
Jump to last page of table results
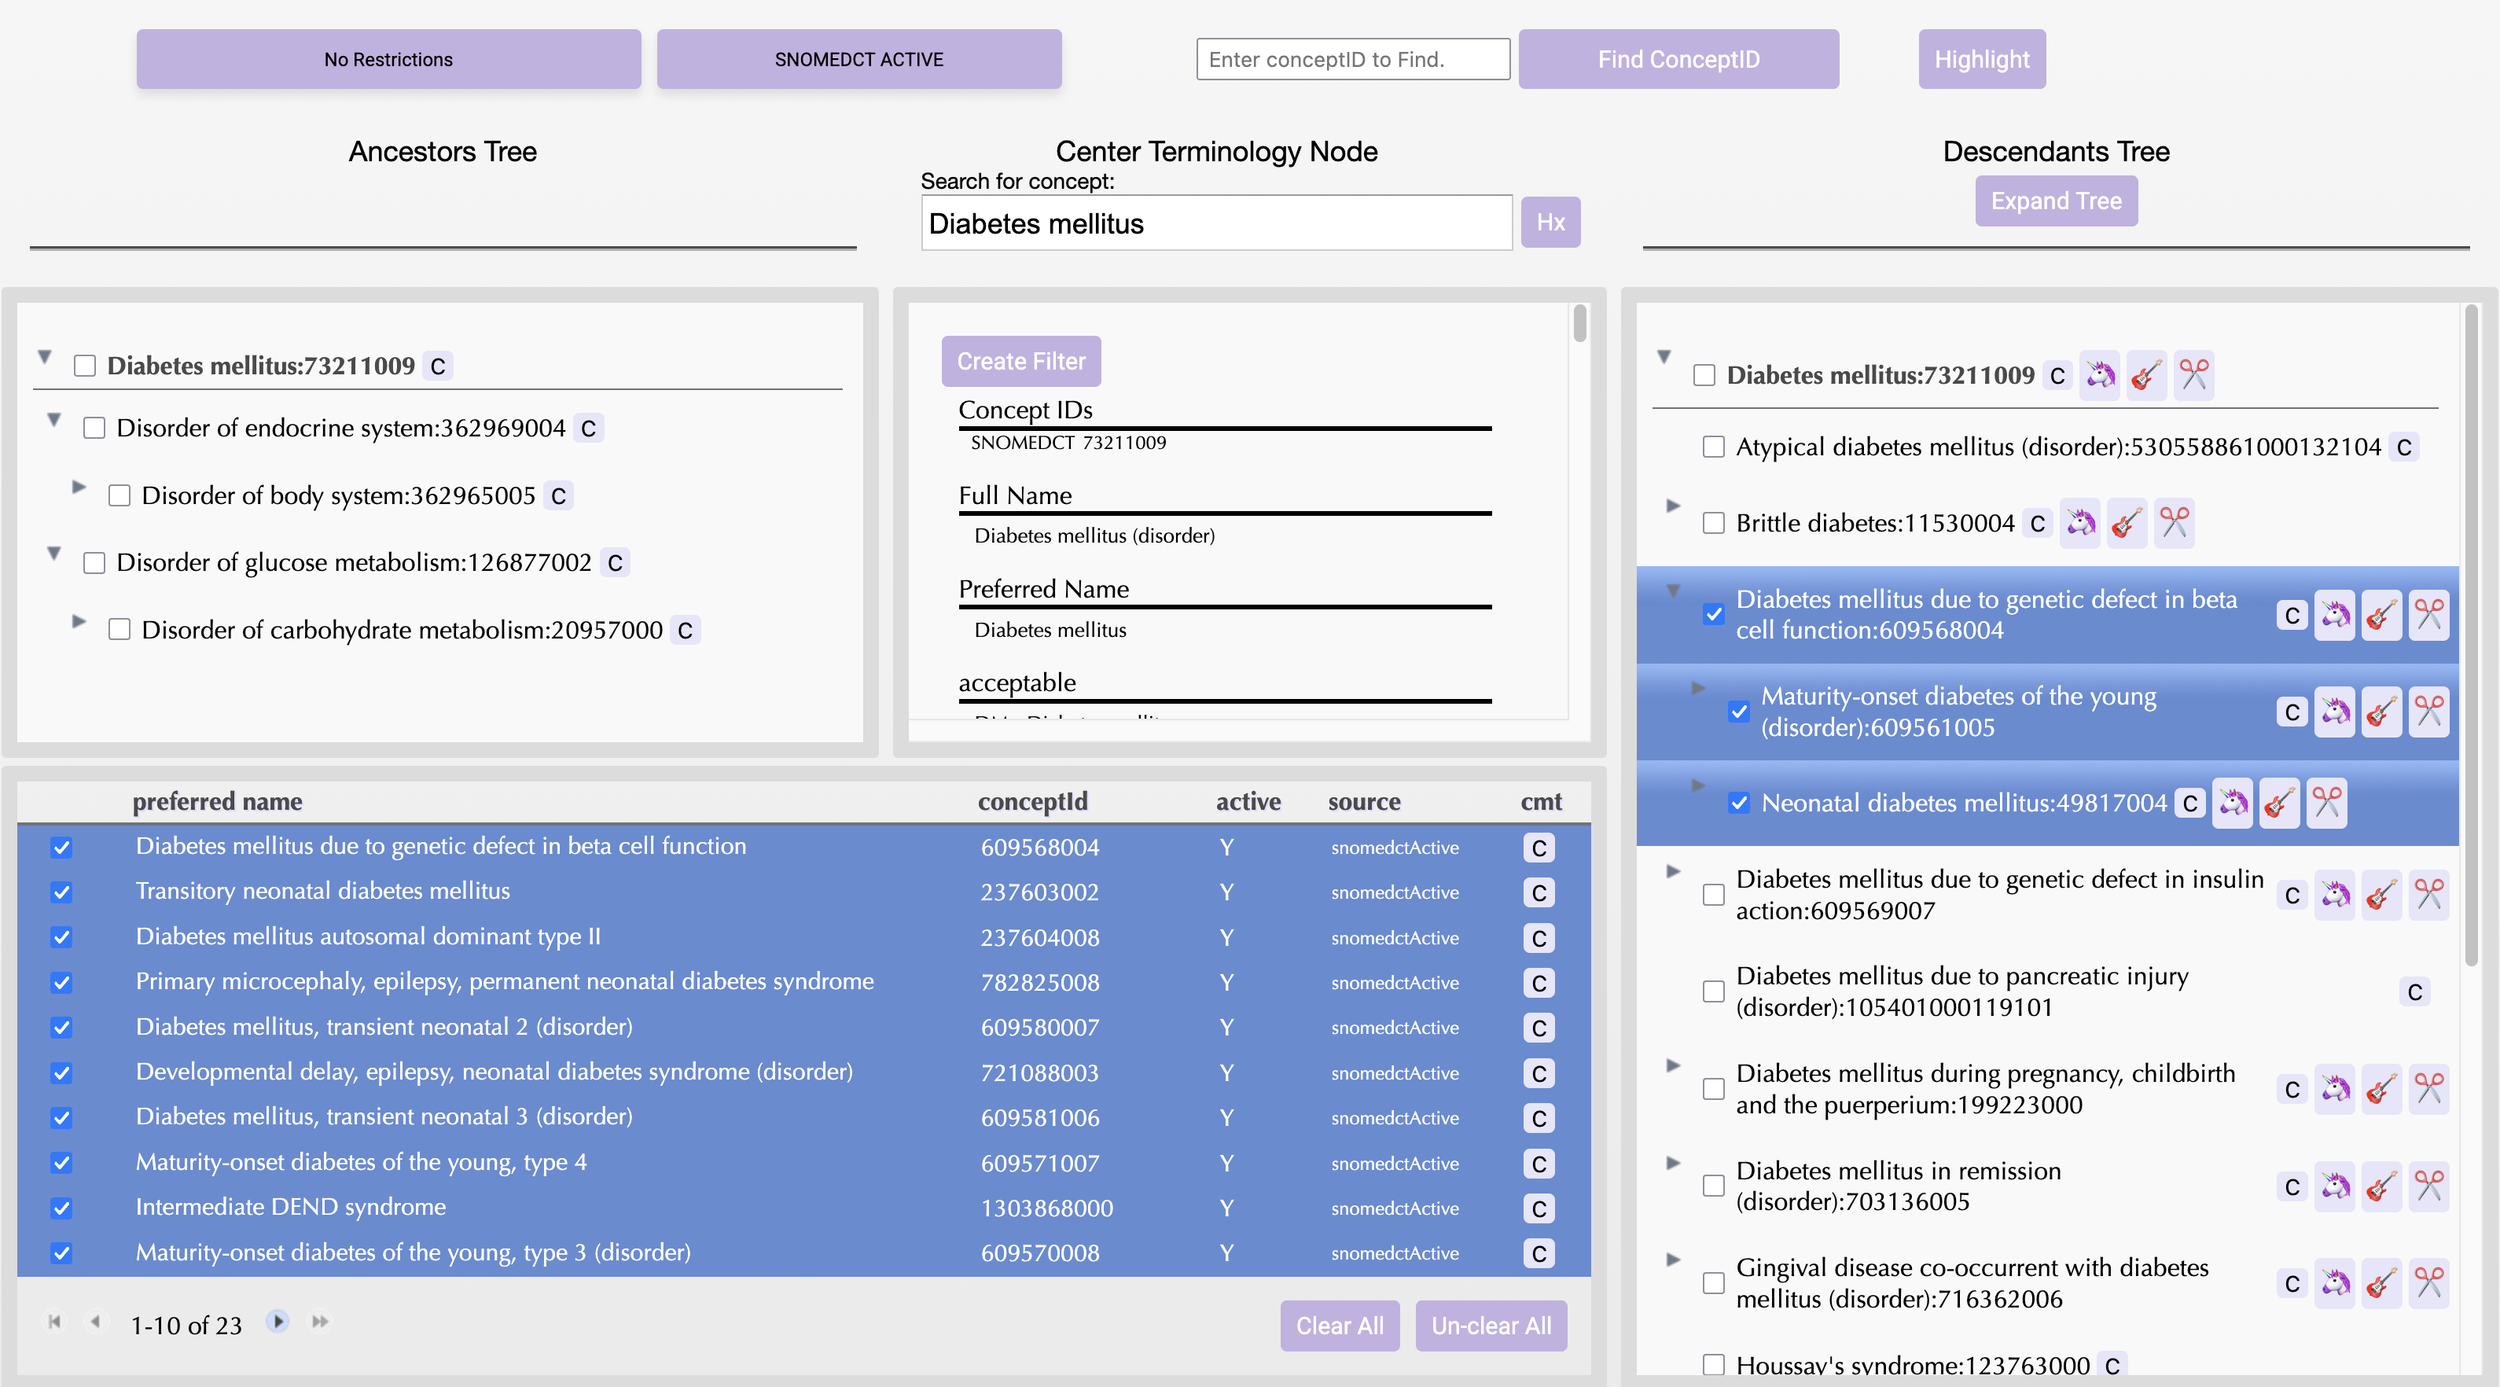(320, 1322)
